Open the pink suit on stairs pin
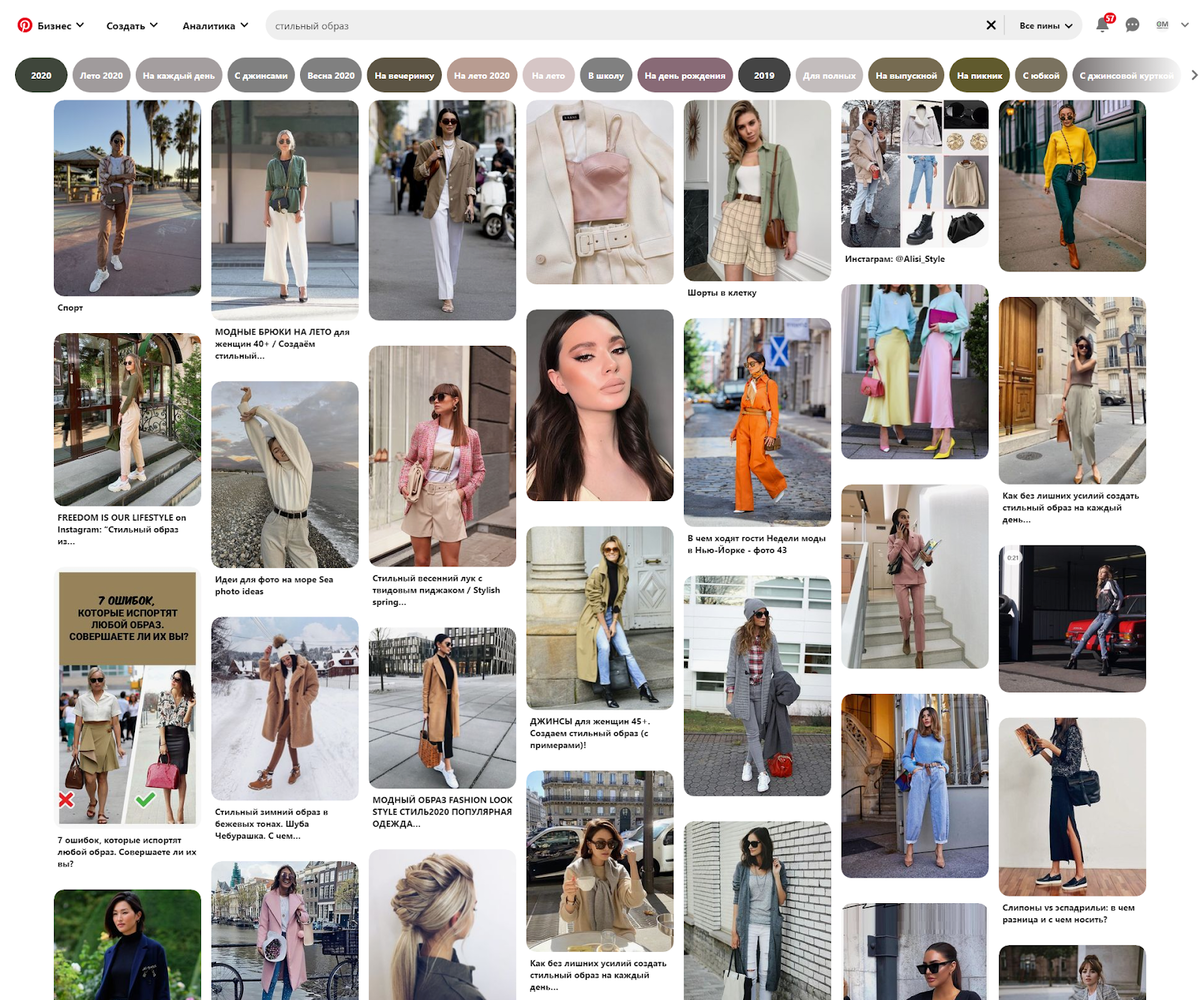The width and height of the screenshot is (1200, 1000). tap(915, 577)
